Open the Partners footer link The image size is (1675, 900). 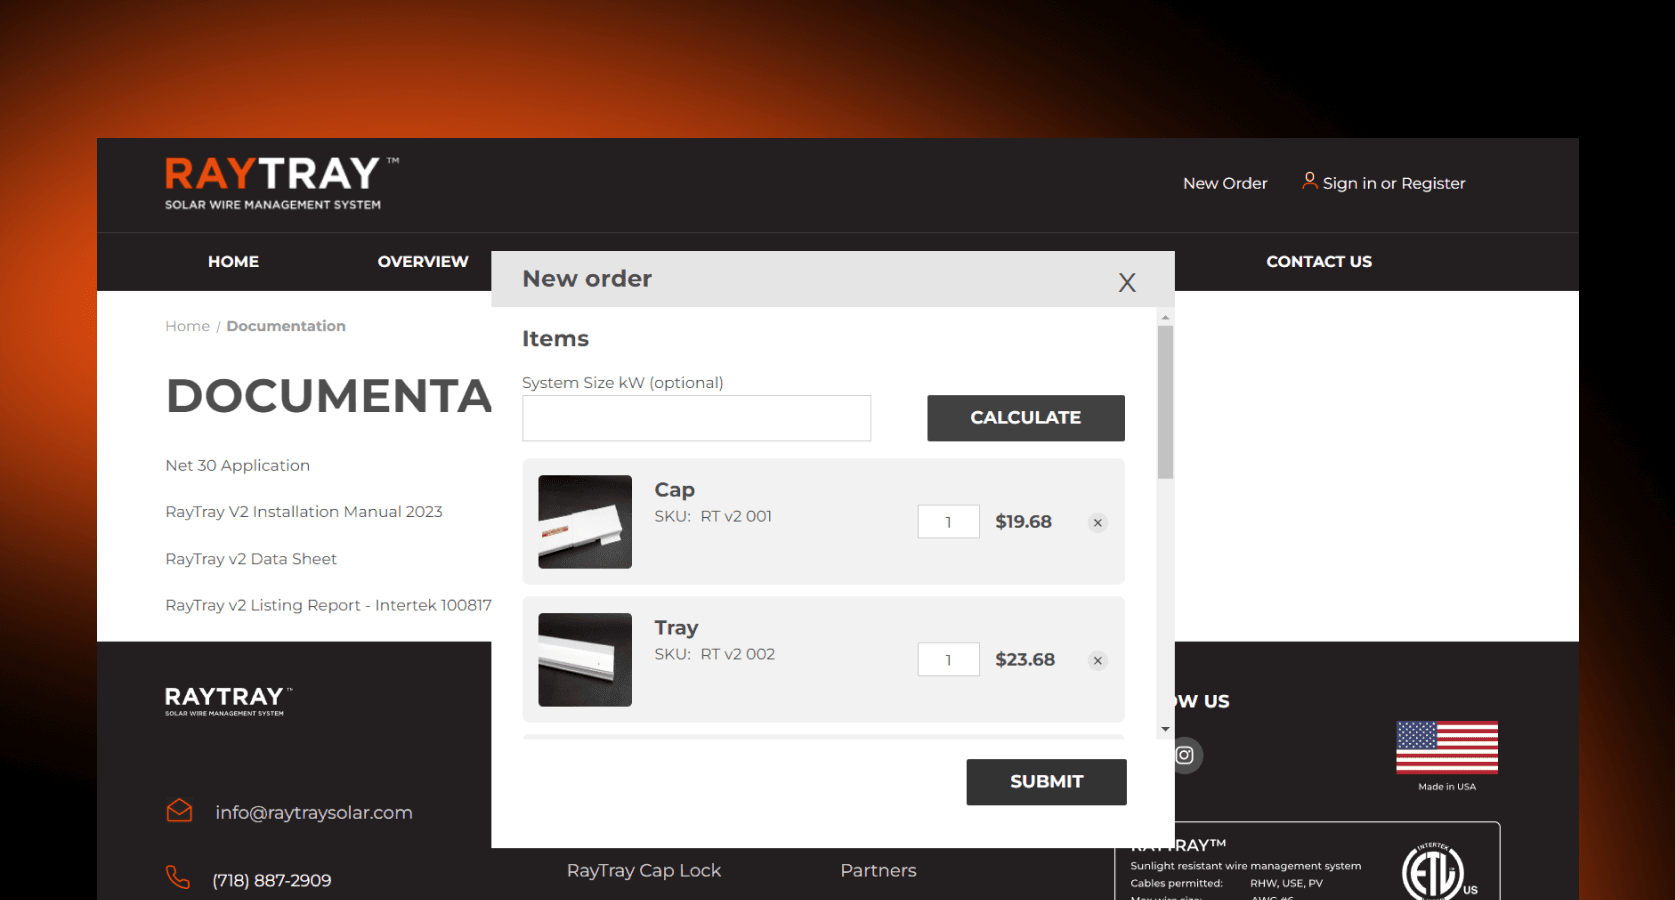(x=878, y=871)
